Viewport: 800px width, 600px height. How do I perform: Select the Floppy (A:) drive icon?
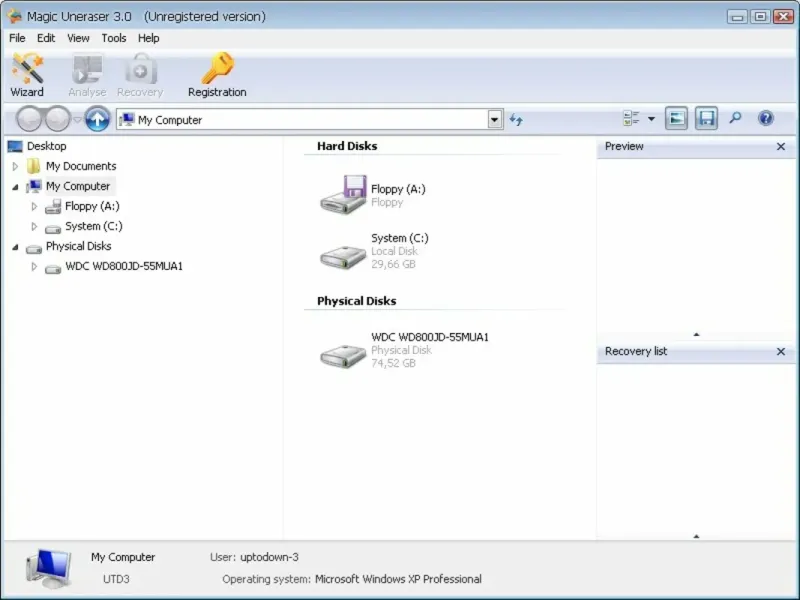[x=343, y=194]
